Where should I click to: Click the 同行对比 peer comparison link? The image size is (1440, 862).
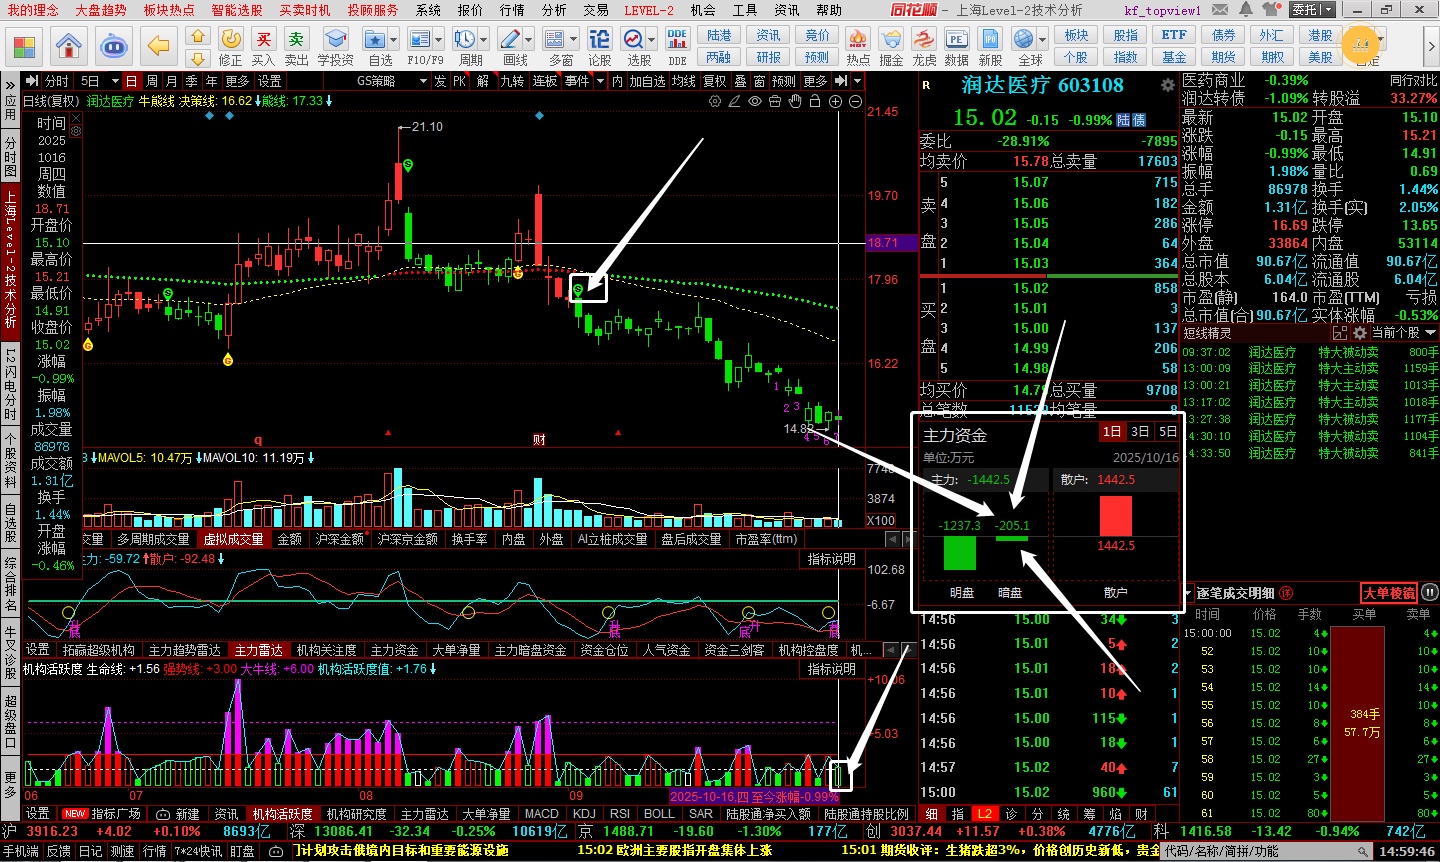pos(1413,80)
